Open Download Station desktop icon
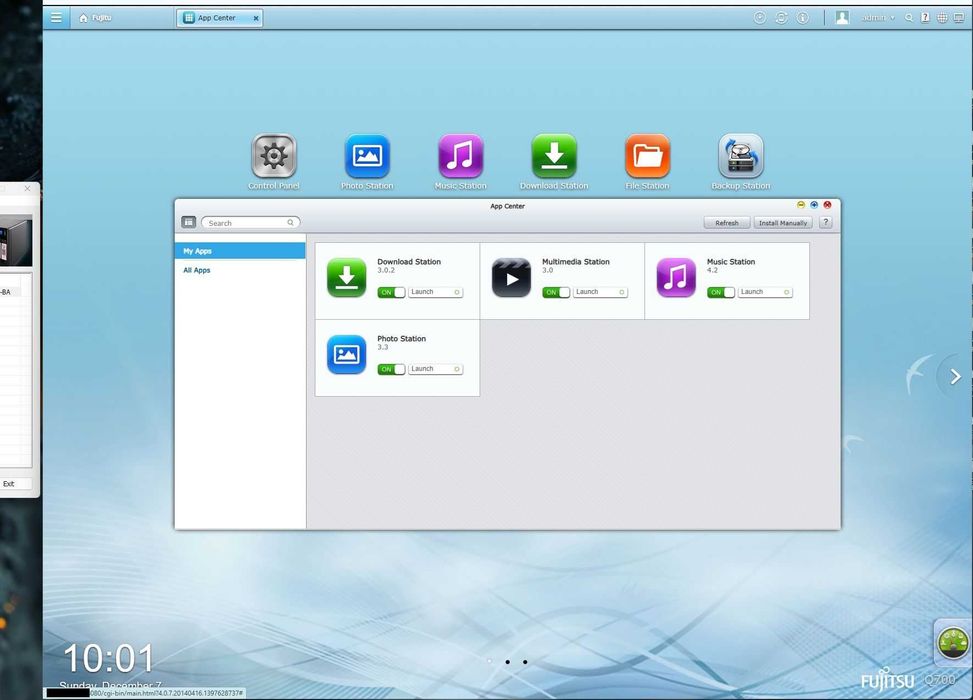This screenshot has width=973, height=700. (x=554, y=156)
